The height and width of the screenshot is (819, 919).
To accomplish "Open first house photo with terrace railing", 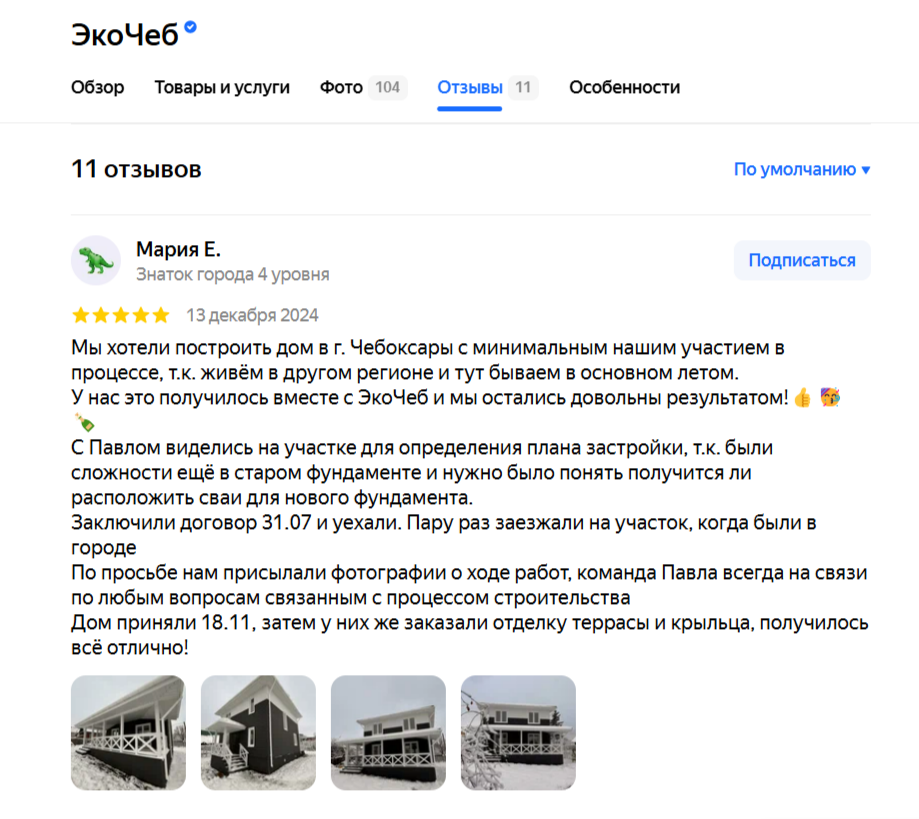I will (x=128, y=733).
